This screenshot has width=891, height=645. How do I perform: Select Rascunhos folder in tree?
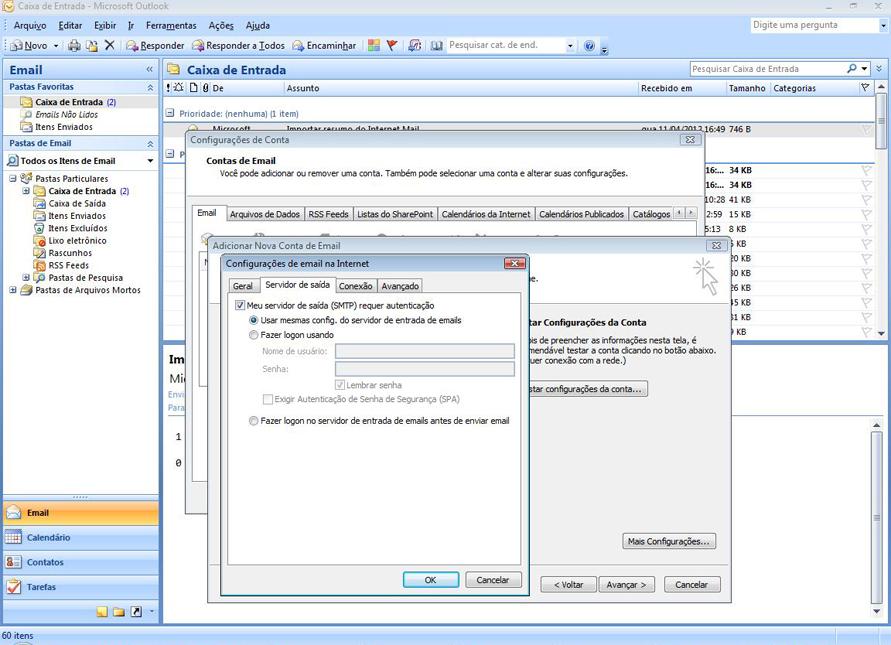tap(70, 253)
